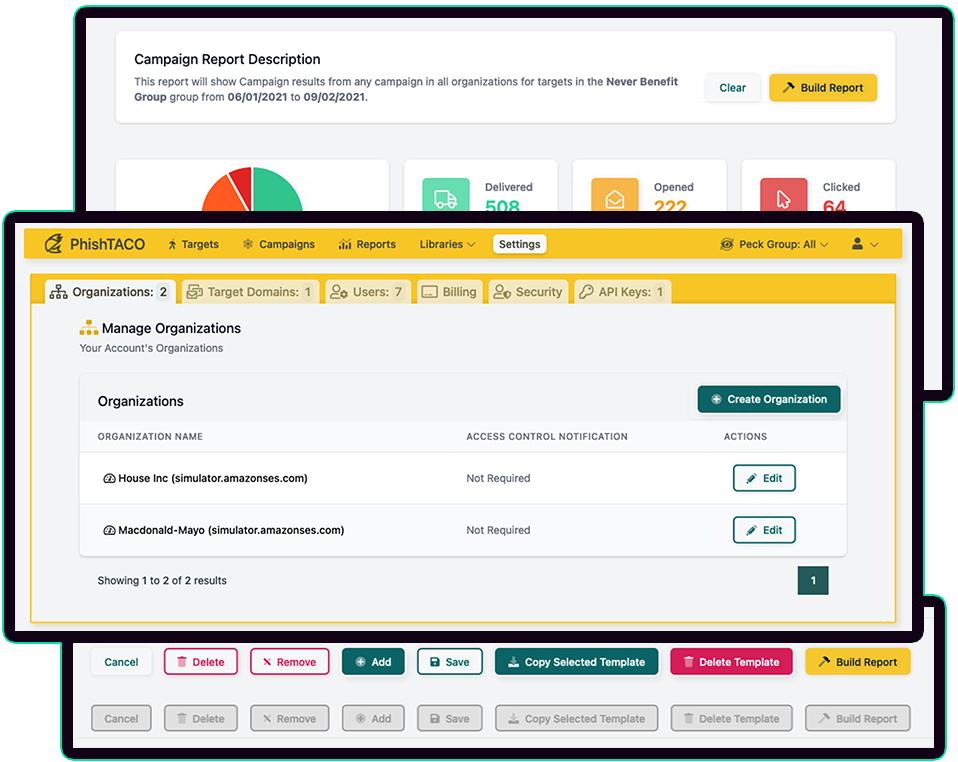Click the pencil Edit icon for House Inc
The width and height of the screenshot is (958, 762).
tap(752, 478)
